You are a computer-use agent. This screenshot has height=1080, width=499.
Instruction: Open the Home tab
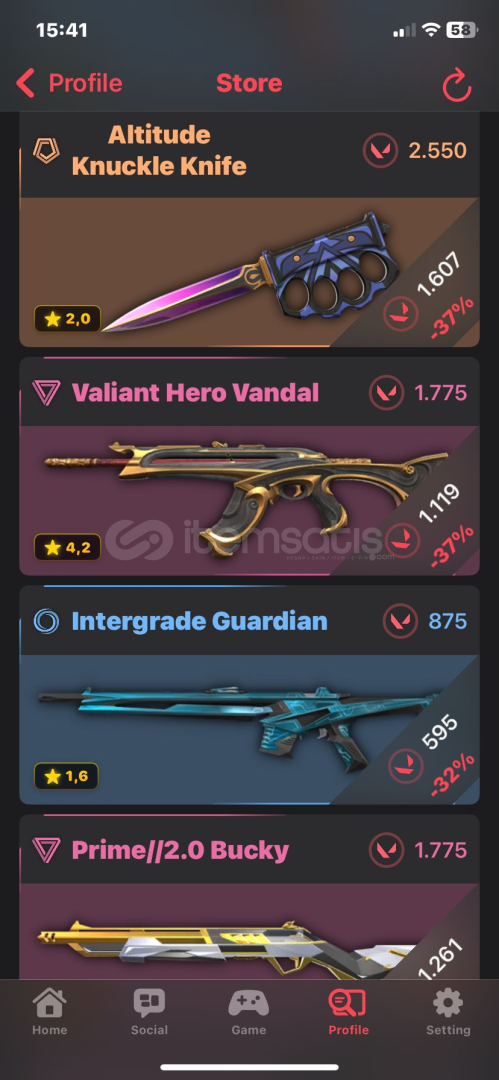coord(50,1012)
